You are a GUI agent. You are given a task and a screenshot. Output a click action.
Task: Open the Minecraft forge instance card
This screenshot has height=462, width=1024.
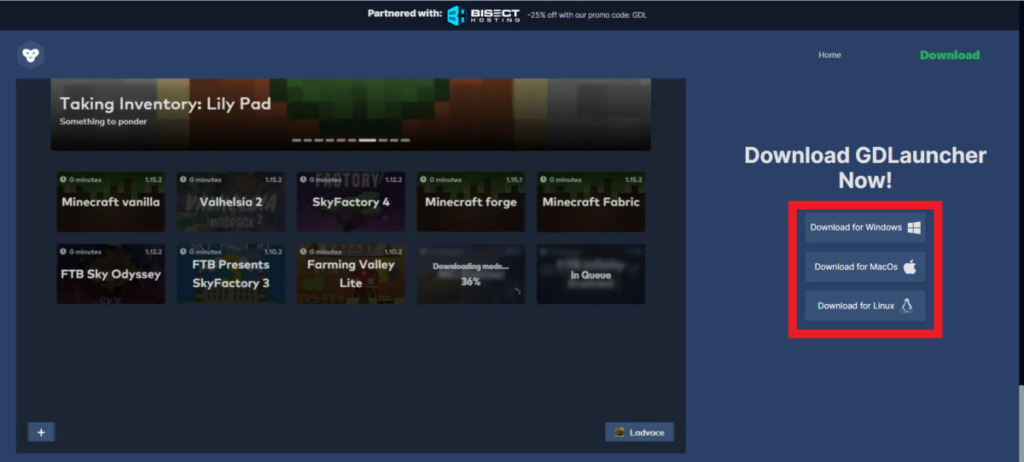[x=471, y=202]
